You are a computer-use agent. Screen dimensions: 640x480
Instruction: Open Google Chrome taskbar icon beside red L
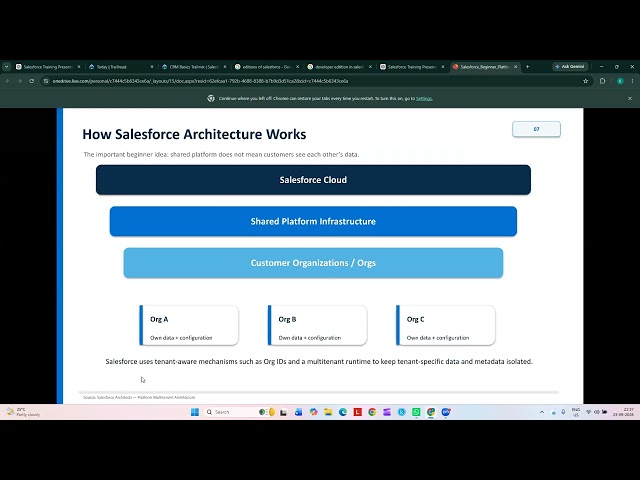point(372,412)
